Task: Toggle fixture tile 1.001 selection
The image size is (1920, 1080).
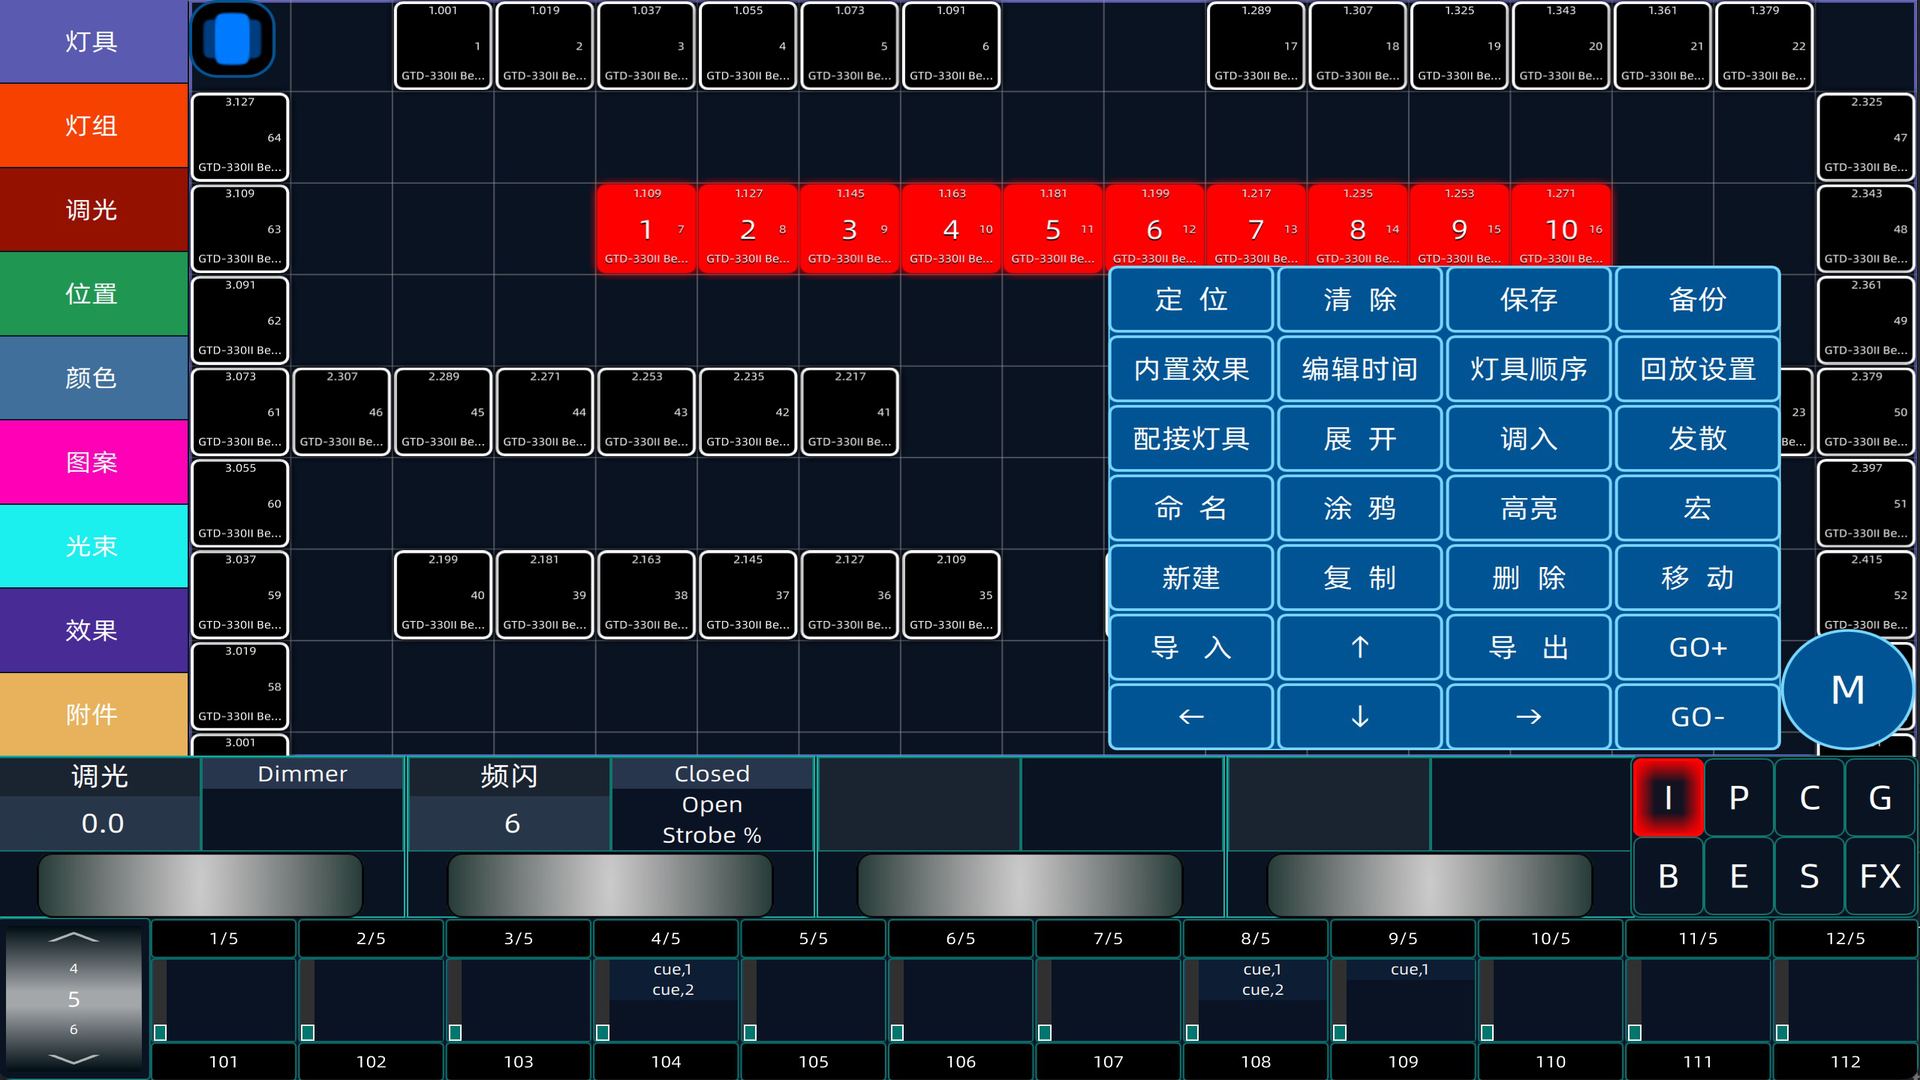Action: [443, 46]
